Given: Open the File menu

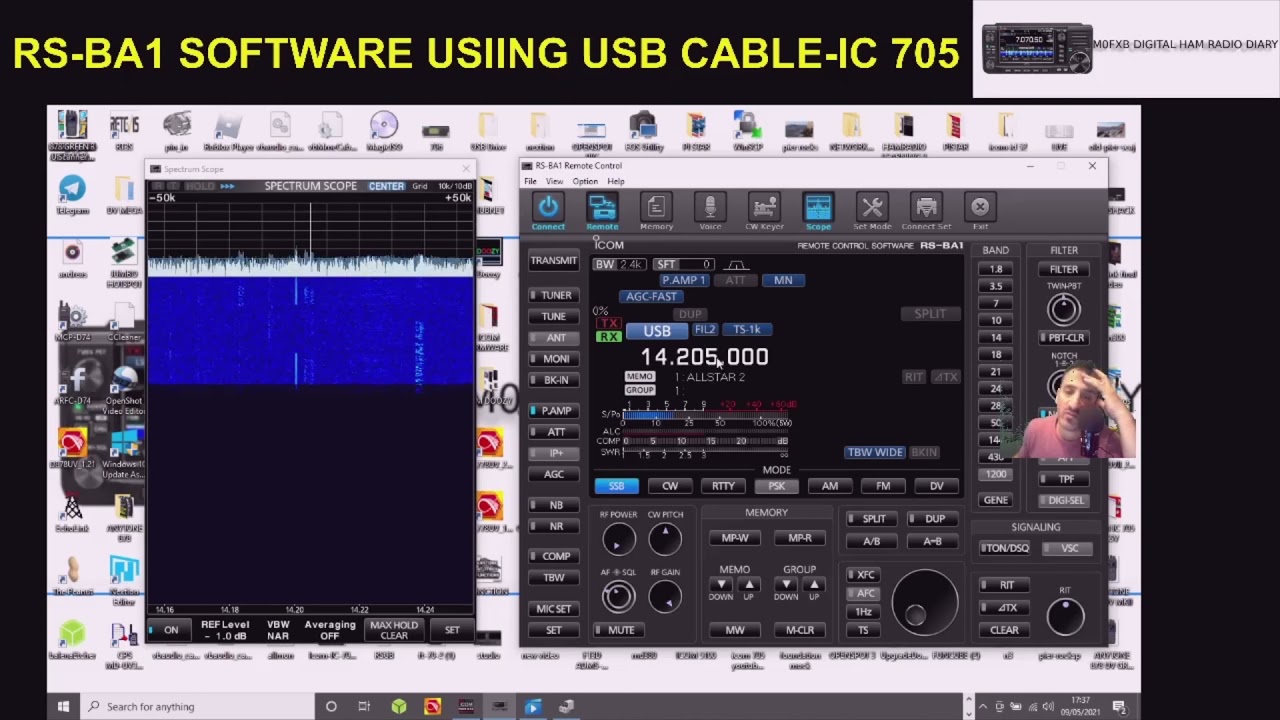Looking at the screenshot, I should tap(531, 181).
